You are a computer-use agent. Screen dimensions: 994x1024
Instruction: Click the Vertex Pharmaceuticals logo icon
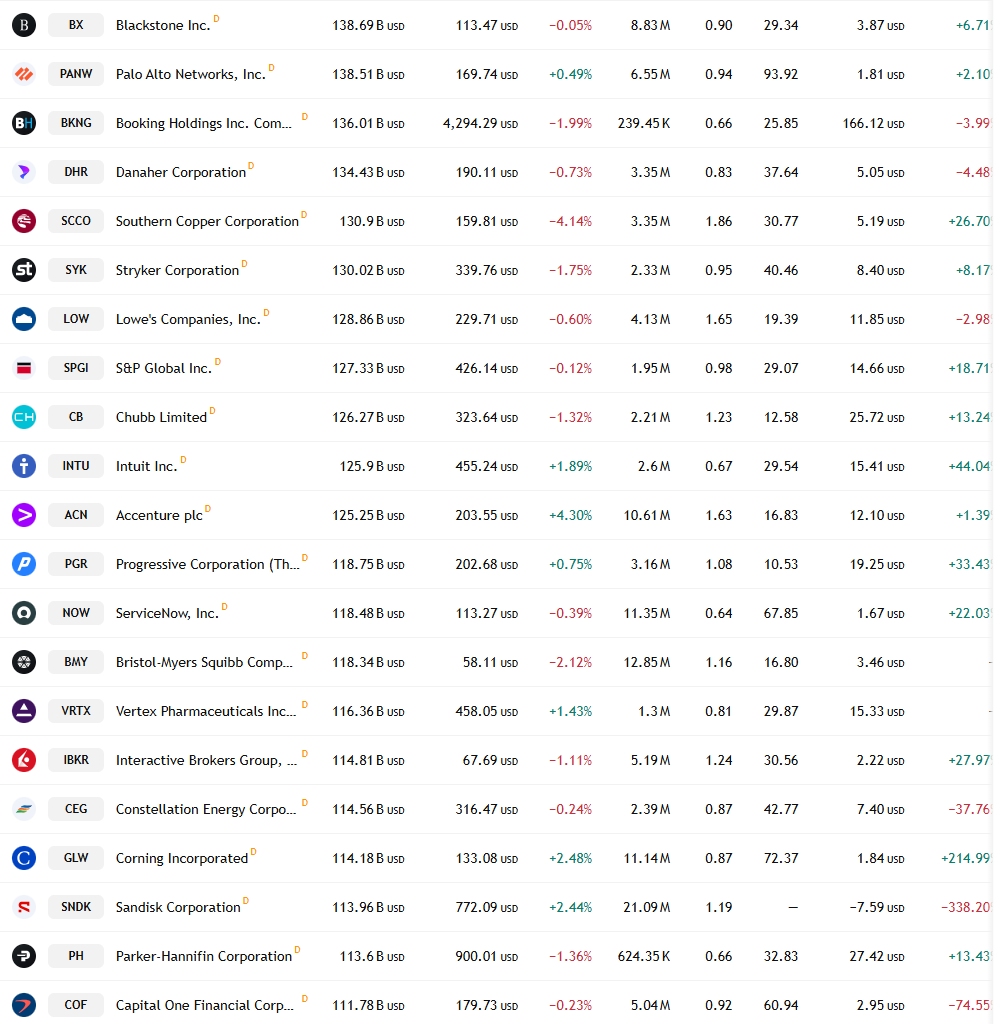coord(24,711)
